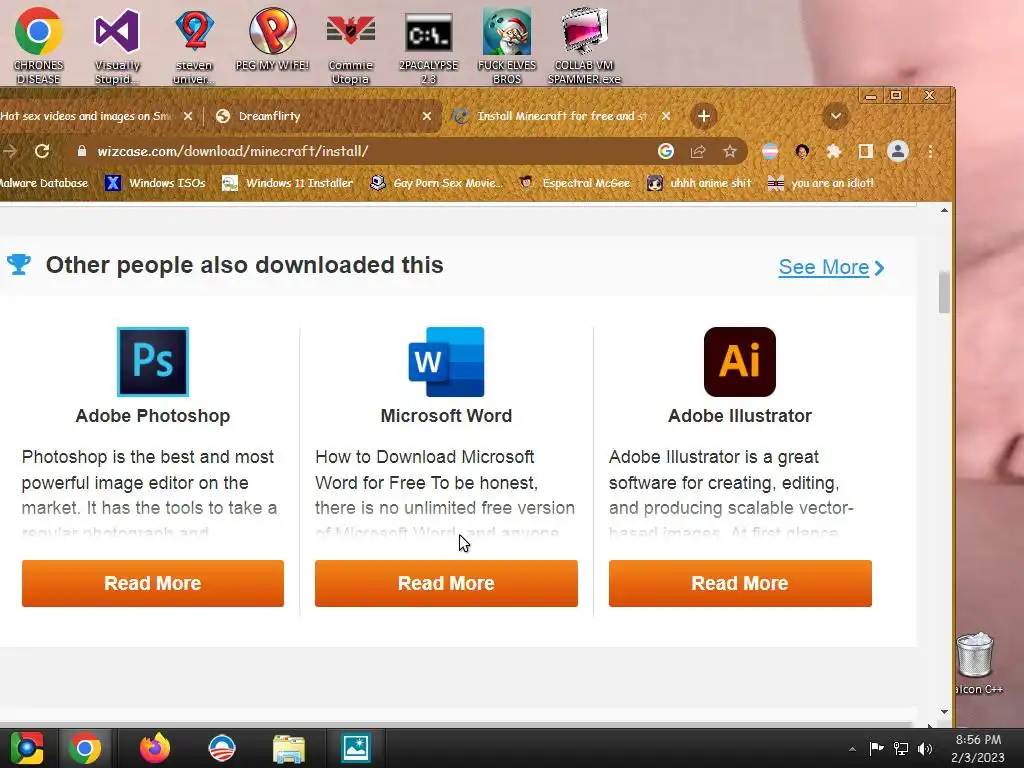Click the browser reload button
This screenshot has height=768, width=1024.
point(42,152)
